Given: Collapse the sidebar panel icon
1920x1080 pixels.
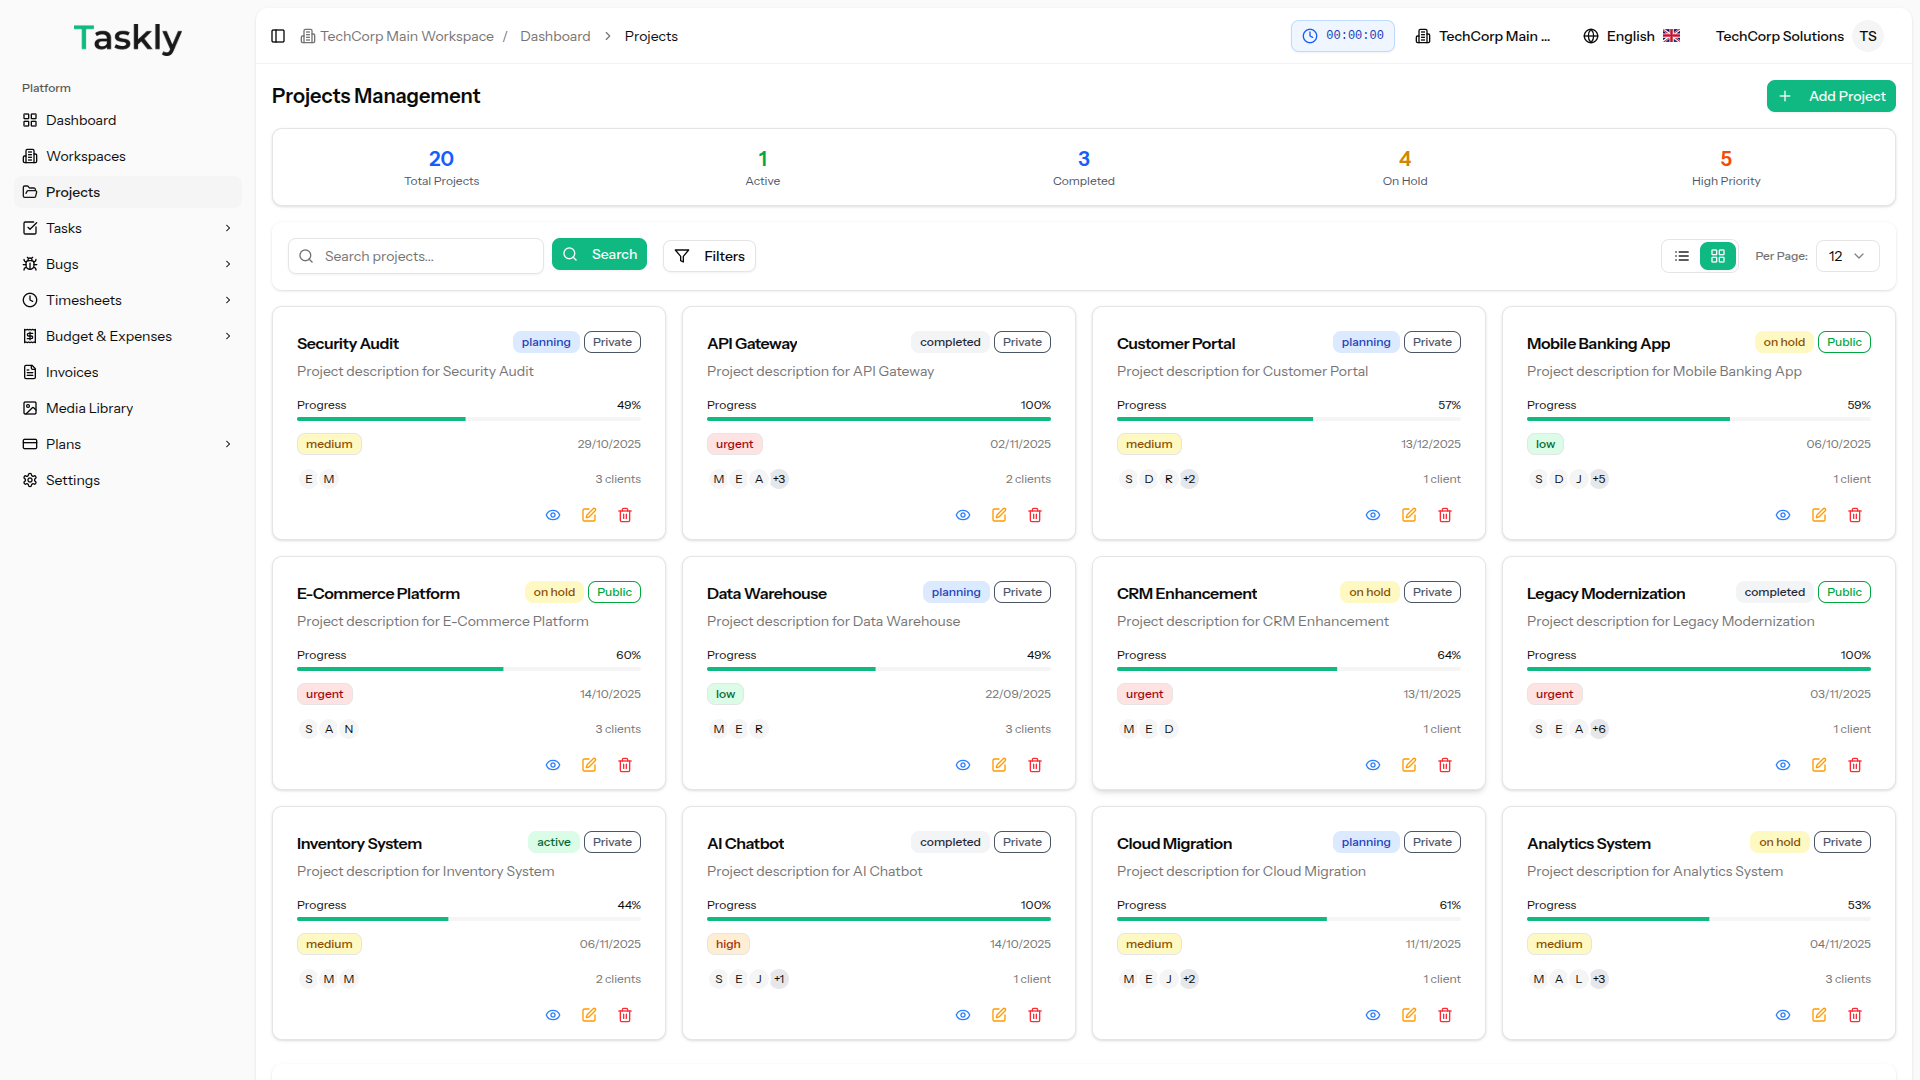Looking at the screenshot, I should (x=278, y=36).
